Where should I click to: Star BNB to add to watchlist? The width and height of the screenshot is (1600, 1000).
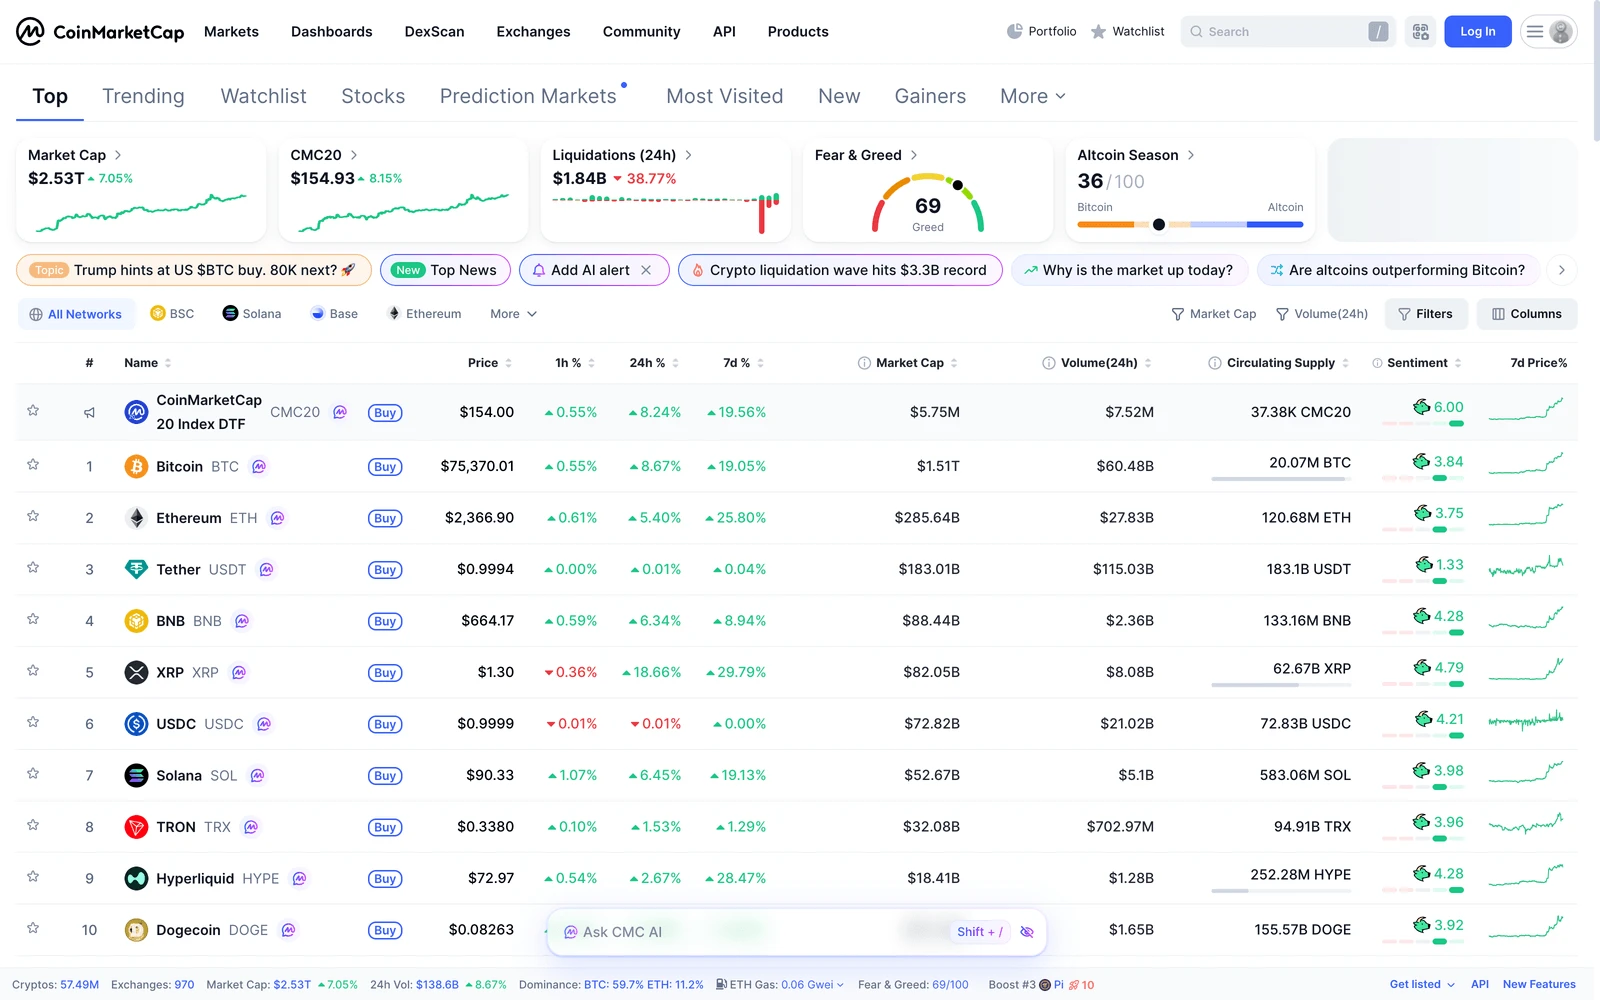click(33, 619)
